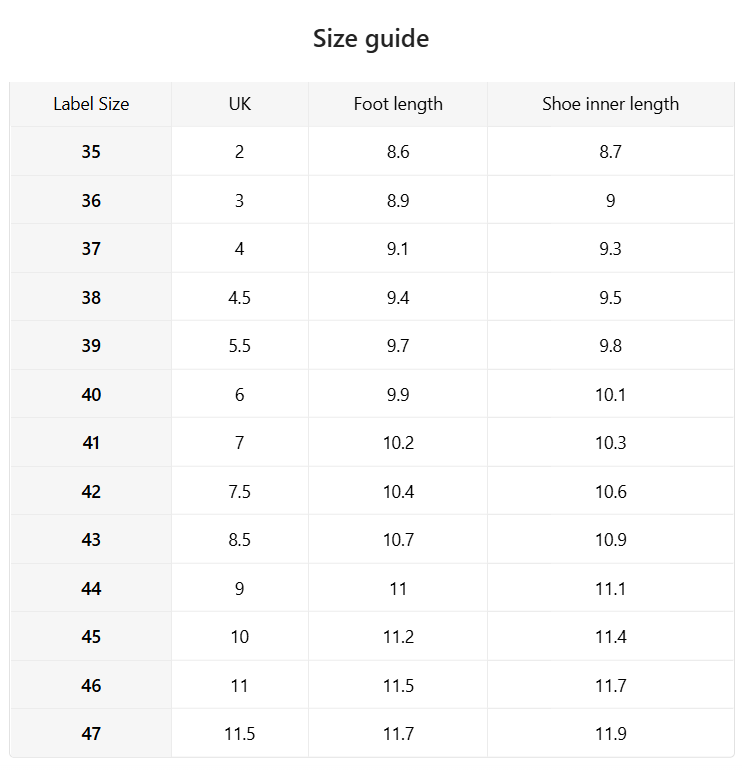The height and width of the screenshot is (771, 742).
Task: Click the Label Size column header
Action: point(91,104)
